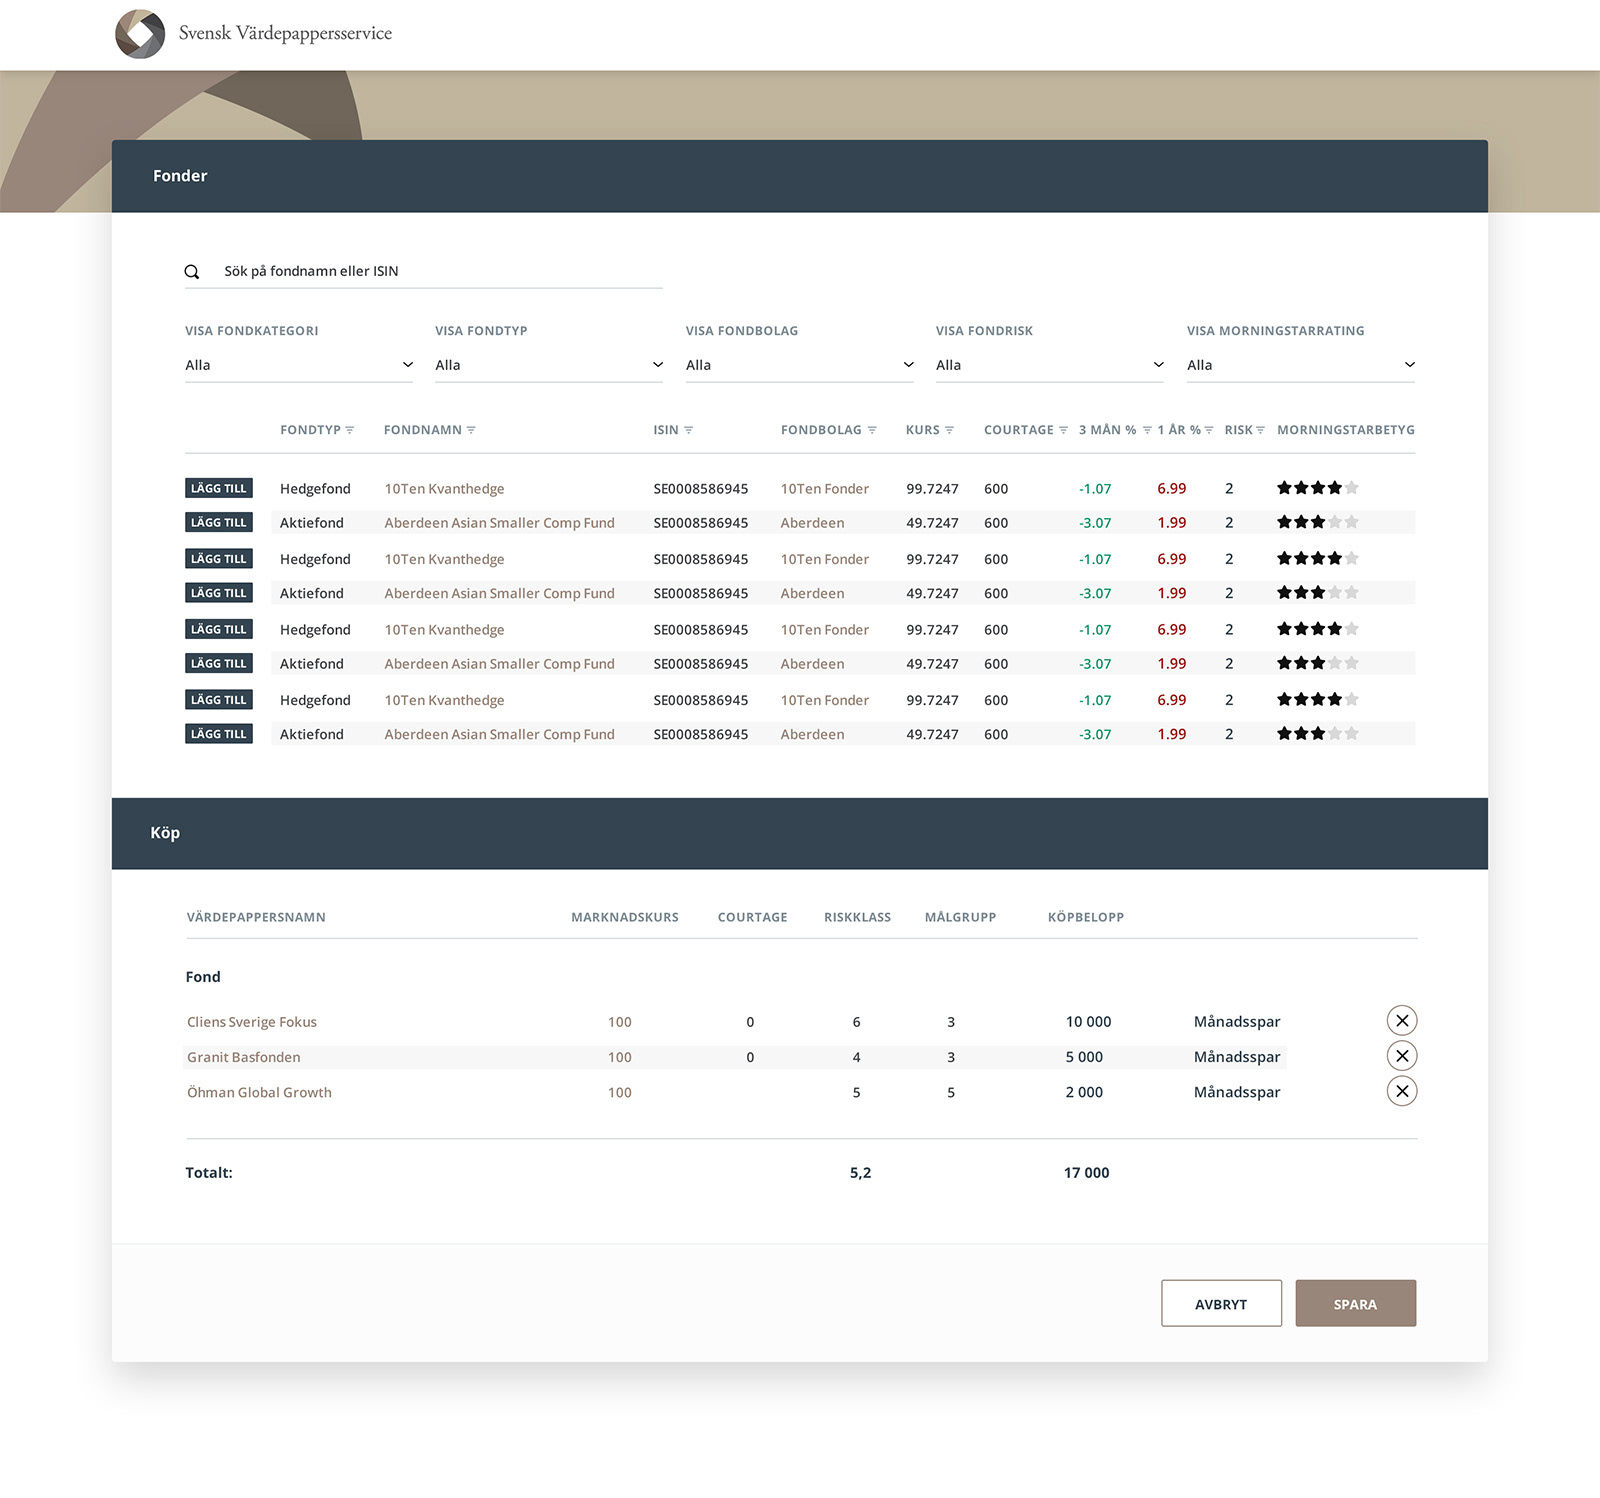The height and width of the screenshot is (1498, 1600).
Task: Click LÄGG TILL for third Aberdeen Asian row
Action: click(219, 663)
